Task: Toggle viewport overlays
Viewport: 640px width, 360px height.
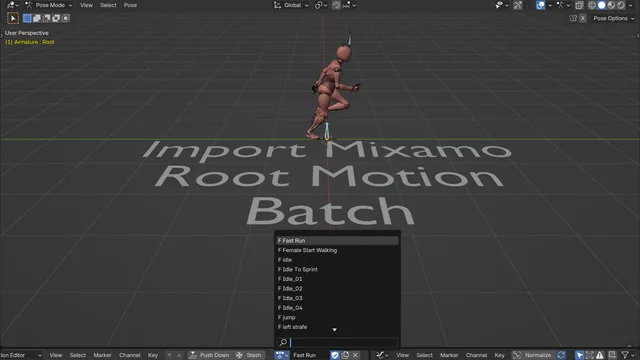Action: (x=540, y=5)
